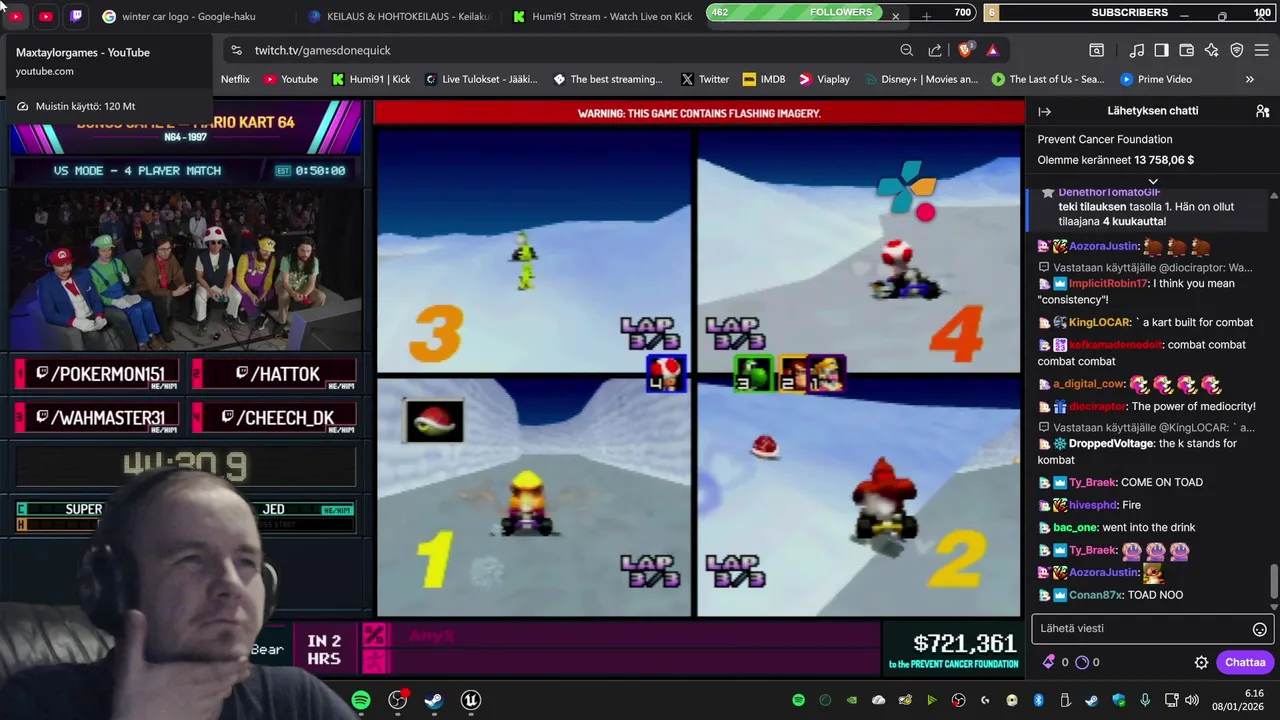Expand the charity banner down chevron

(1152, 181)
